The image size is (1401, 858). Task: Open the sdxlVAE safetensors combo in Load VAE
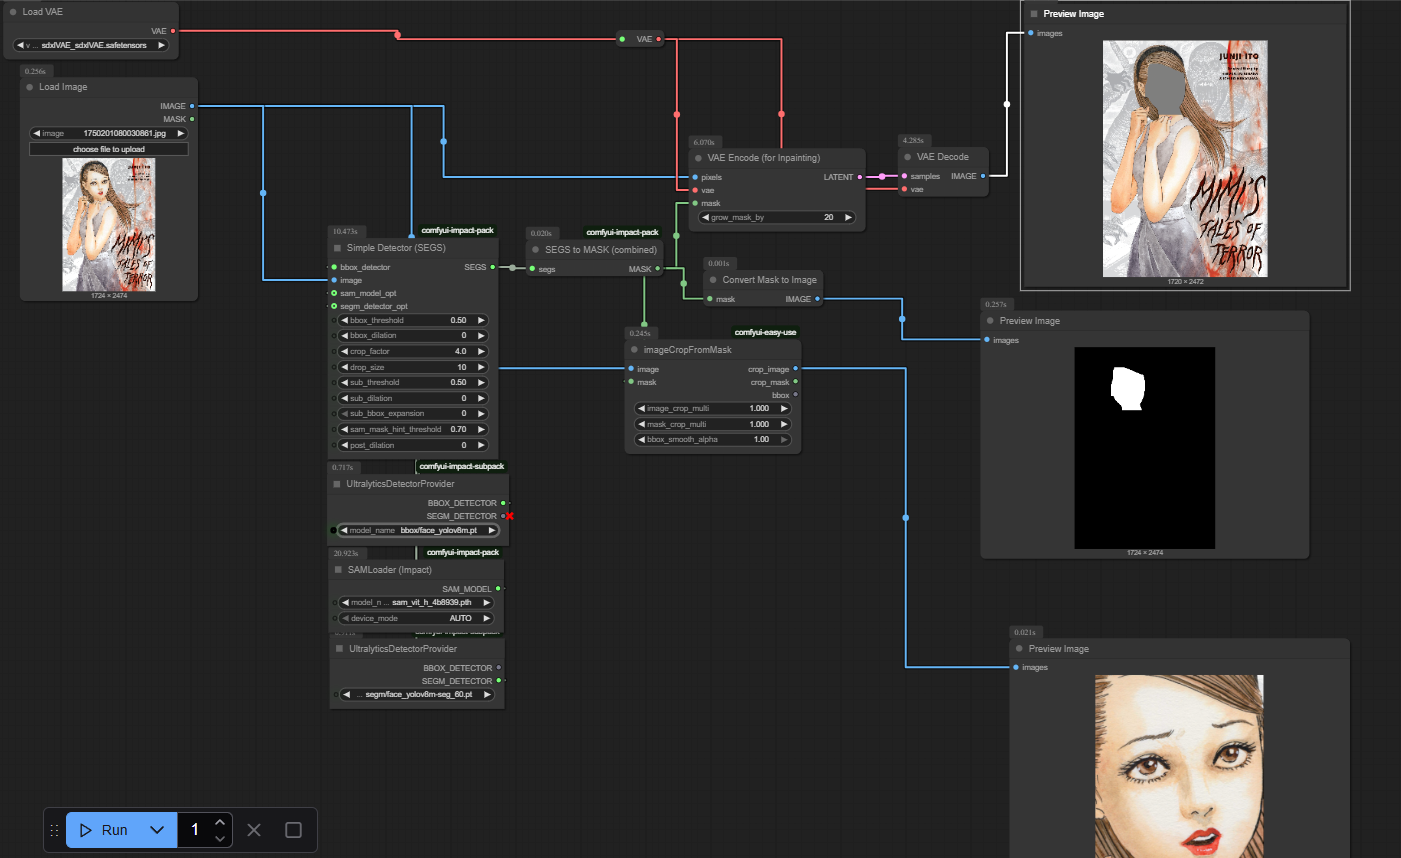[x=91, y=45]
